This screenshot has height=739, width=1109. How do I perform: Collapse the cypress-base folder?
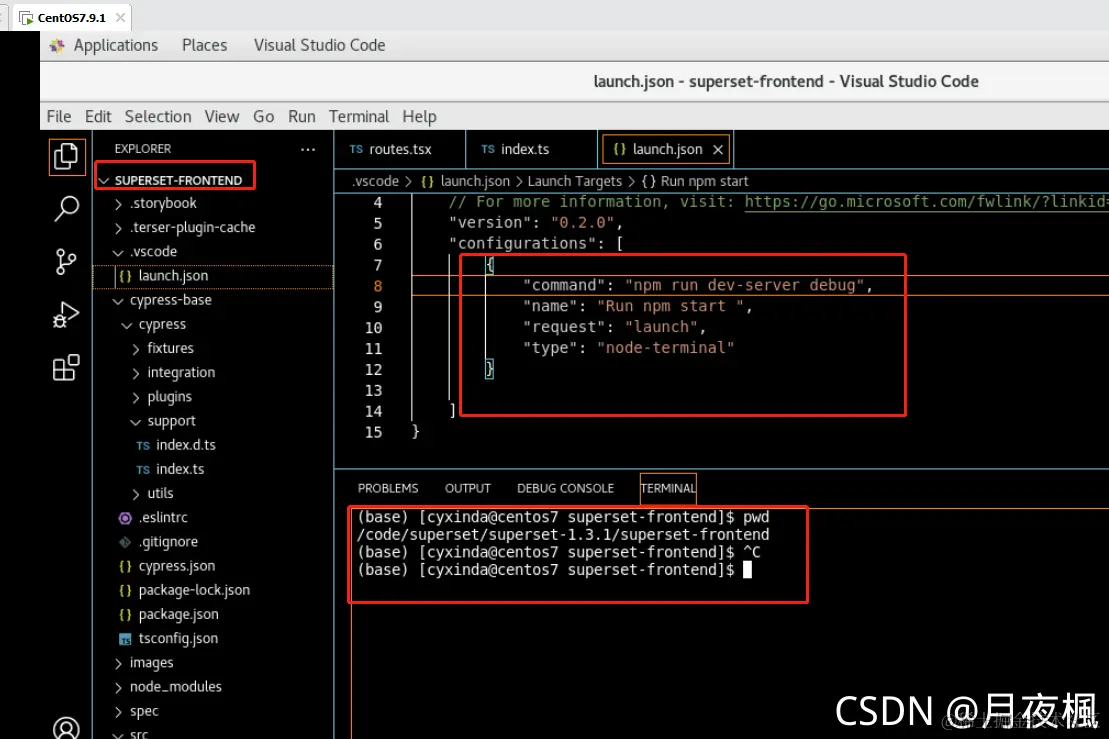click(x=118, y=301)
